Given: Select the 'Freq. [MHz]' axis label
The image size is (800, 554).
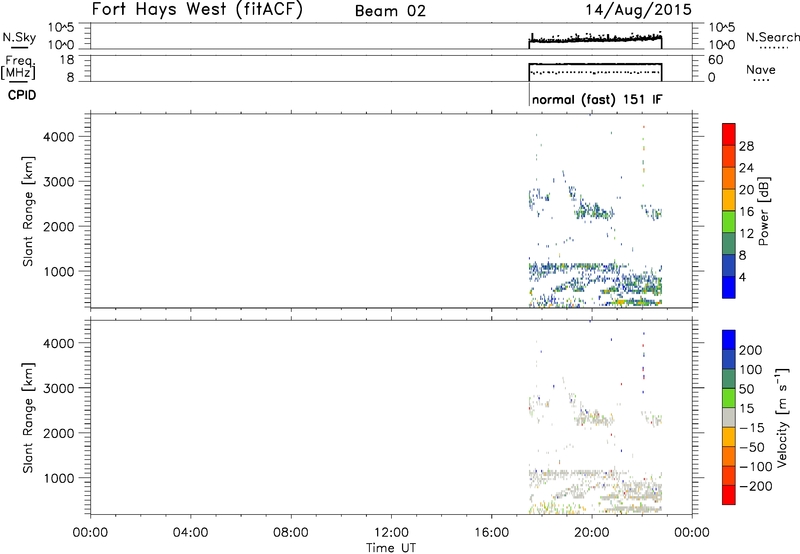Looking at the screenshot, I should pyautogui.click(x=19, y=68).
